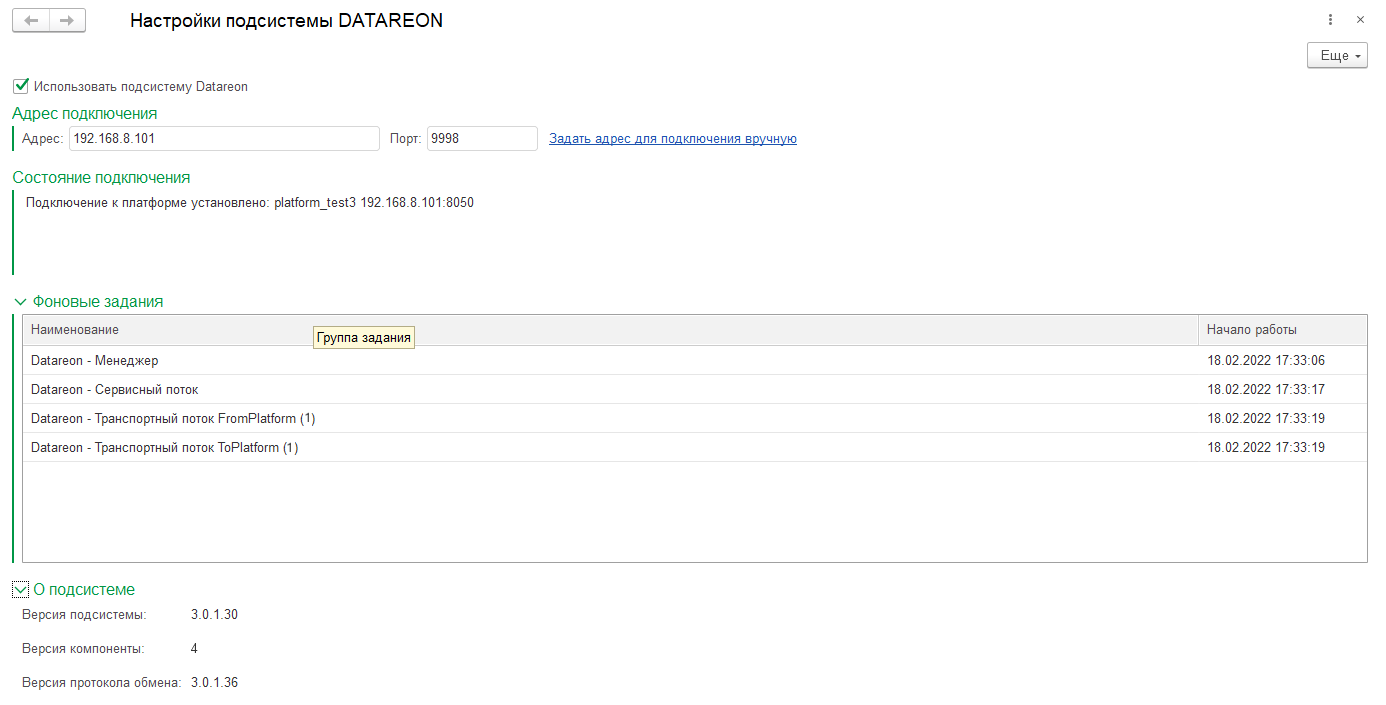Select Транспортный поток FromPlatform (1) row
This screenshot has height=705, width=1386.
pyautogui.click(x=173, y=419)
